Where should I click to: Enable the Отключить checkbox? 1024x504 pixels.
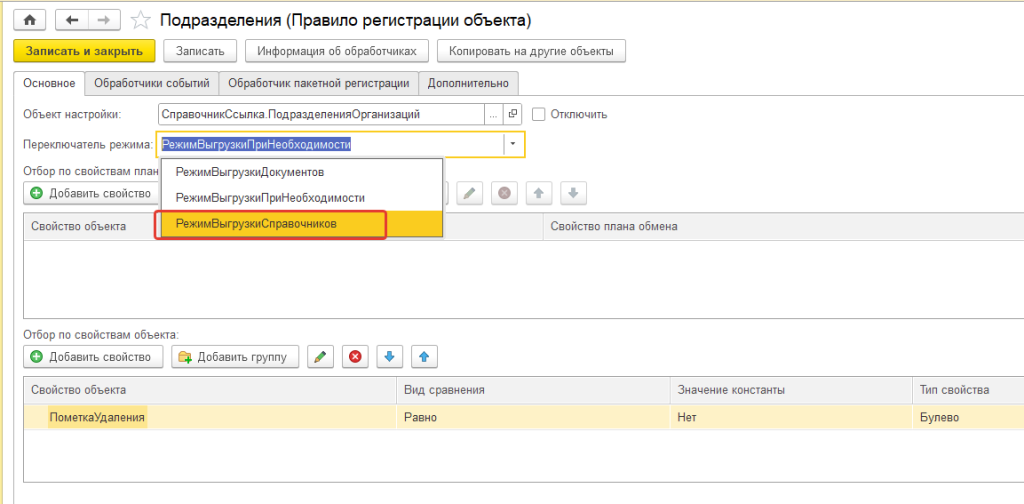(540, 114)
